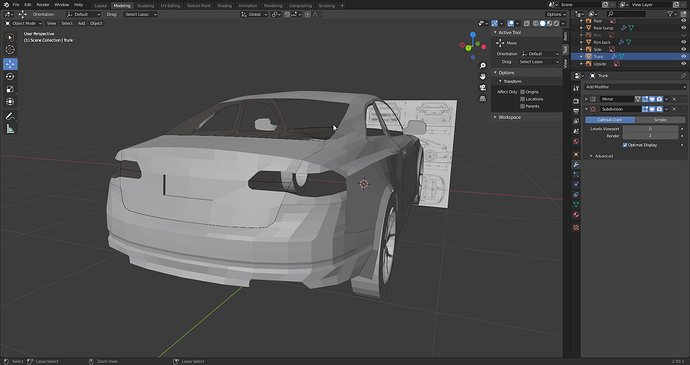Viewport: 690px width, 365px height.
Task: Open the viewport Options dropdown
Action: click(x=556, y=15)
